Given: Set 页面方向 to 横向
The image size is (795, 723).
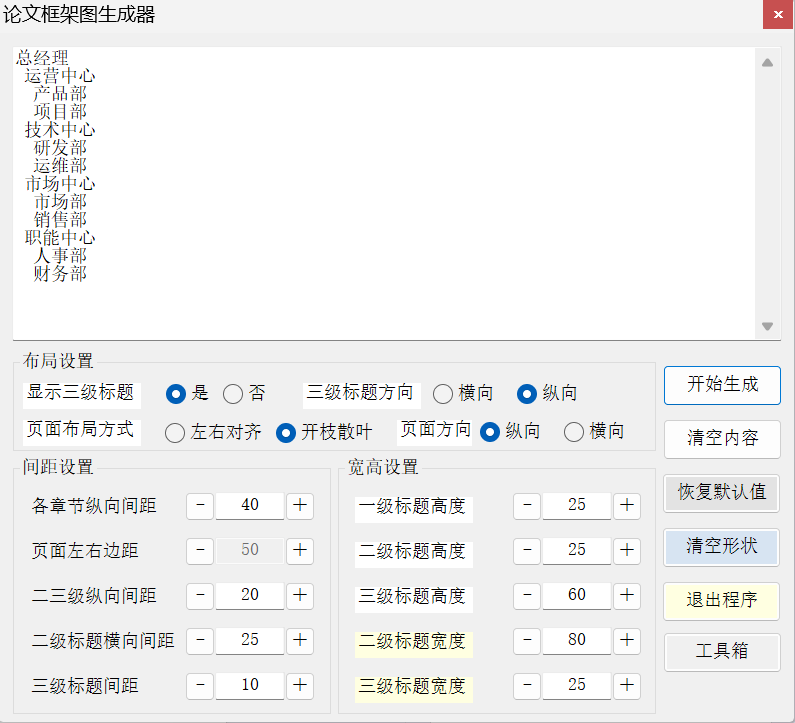Looking at the screenshot, I should 574,432.
